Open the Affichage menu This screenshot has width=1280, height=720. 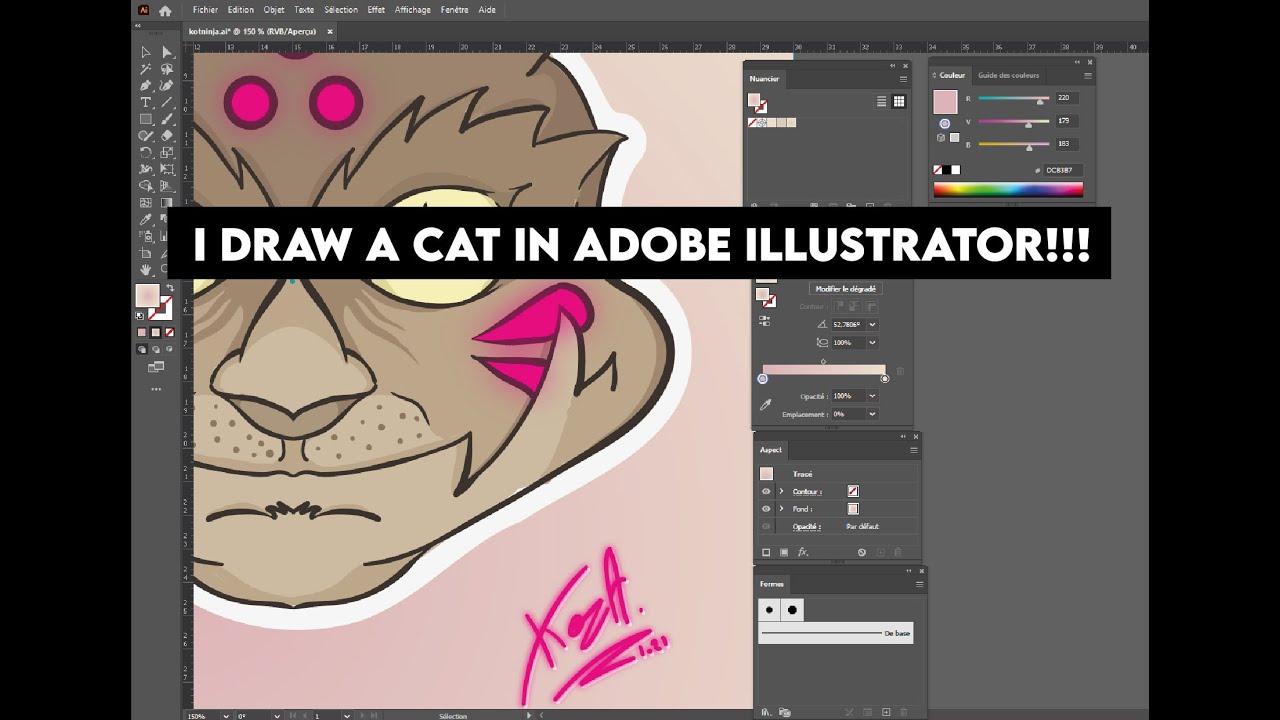pos(413,10)
